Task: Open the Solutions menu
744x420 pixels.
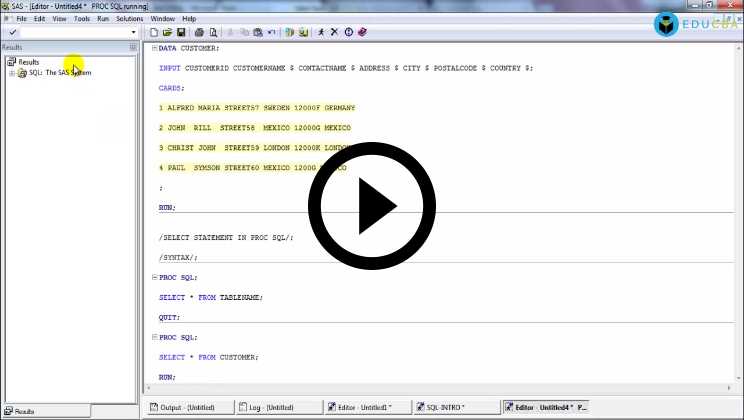Action: pos(129,18)
